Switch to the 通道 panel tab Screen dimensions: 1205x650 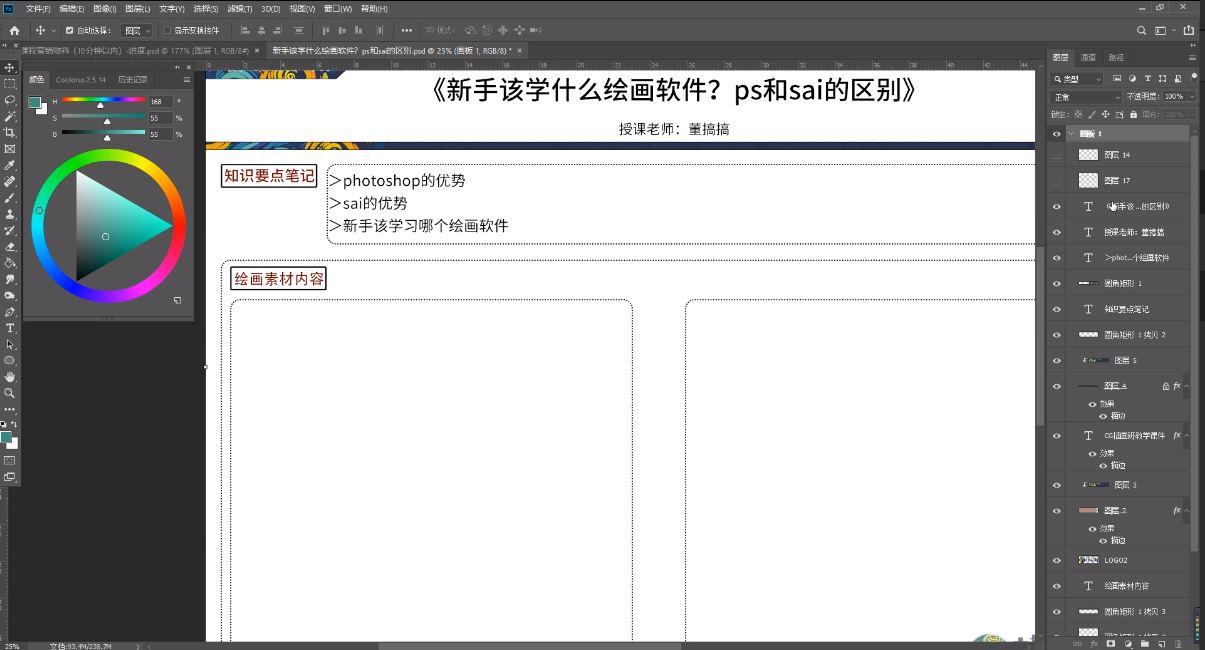point(1088,58)
